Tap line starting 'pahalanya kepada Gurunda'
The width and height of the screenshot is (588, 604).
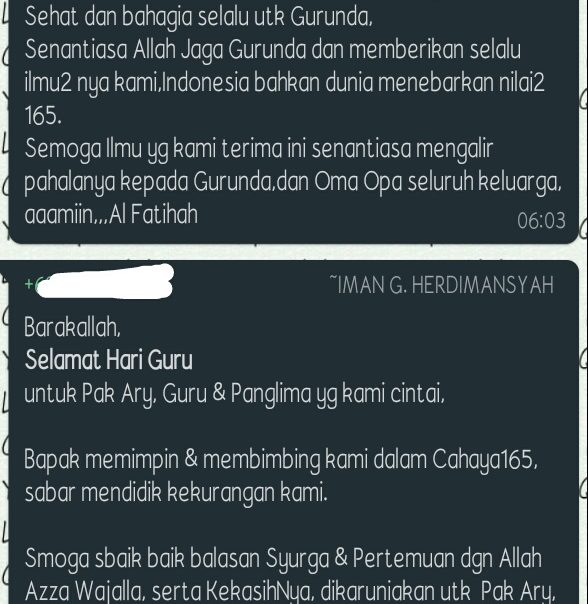[x=293, y=182]
